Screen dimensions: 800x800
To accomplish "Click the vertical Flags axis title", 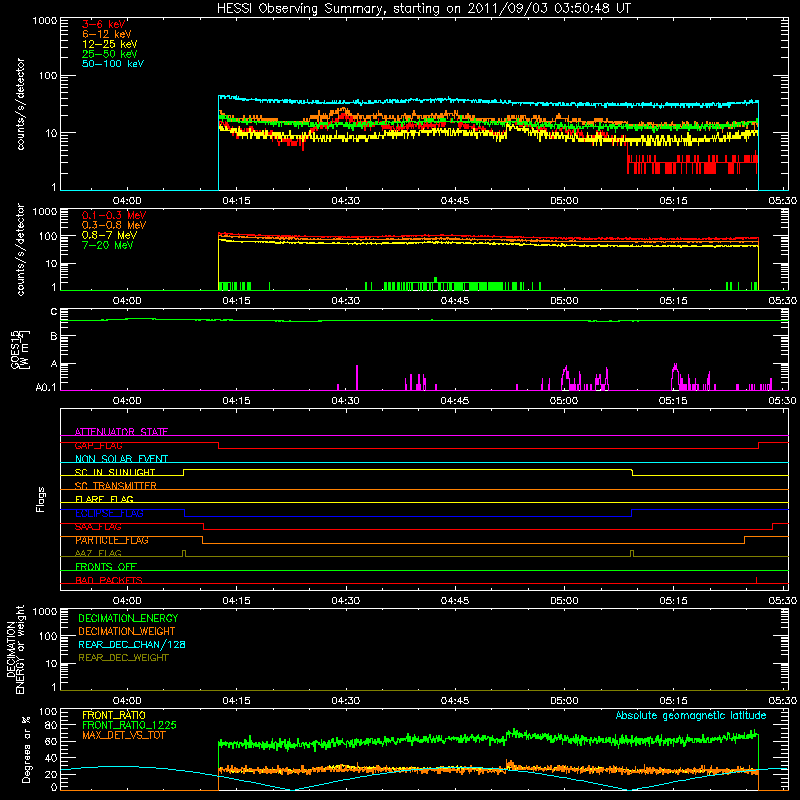I will [x=41, y=499].
